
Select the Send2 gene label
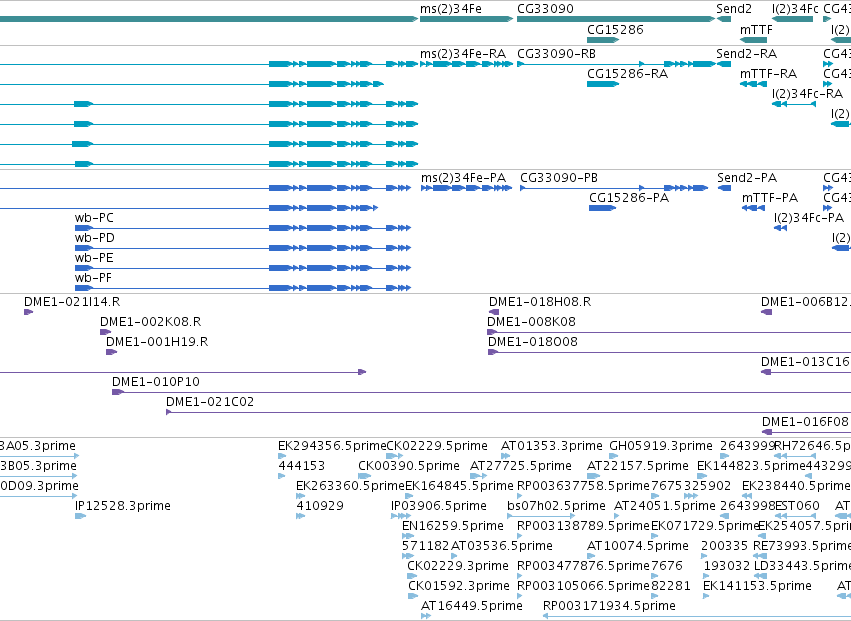point(734,9)
